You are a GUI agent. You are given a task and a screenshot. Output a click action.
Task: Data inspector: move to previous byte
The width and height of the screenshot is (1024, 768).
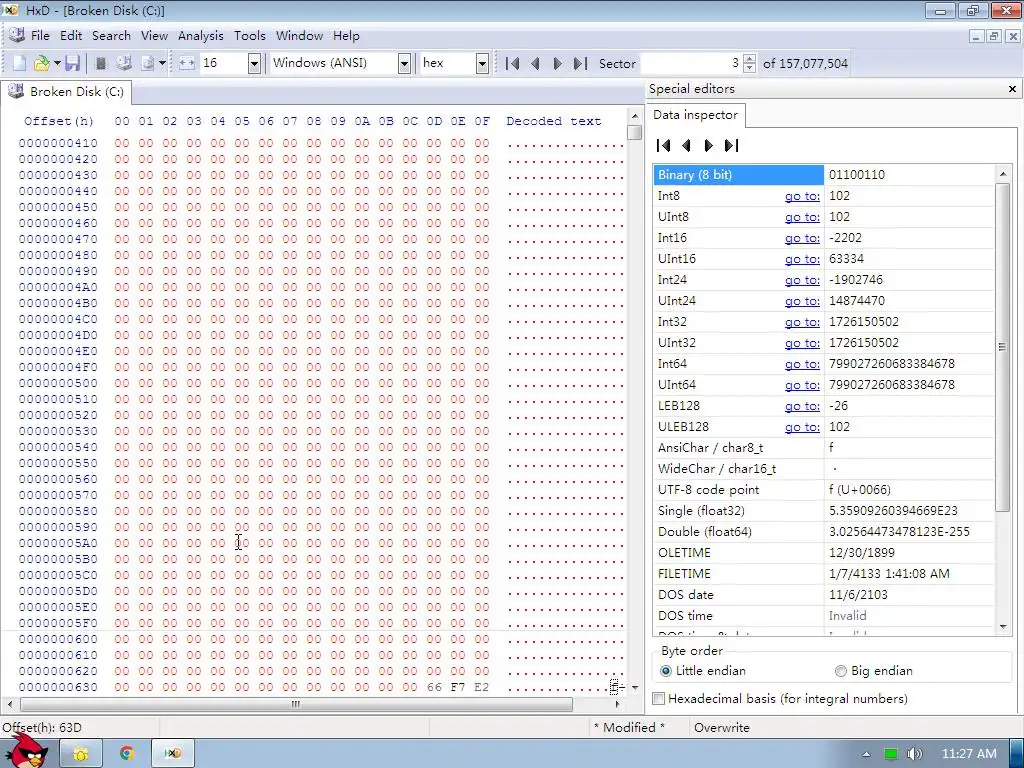(686, 146)
